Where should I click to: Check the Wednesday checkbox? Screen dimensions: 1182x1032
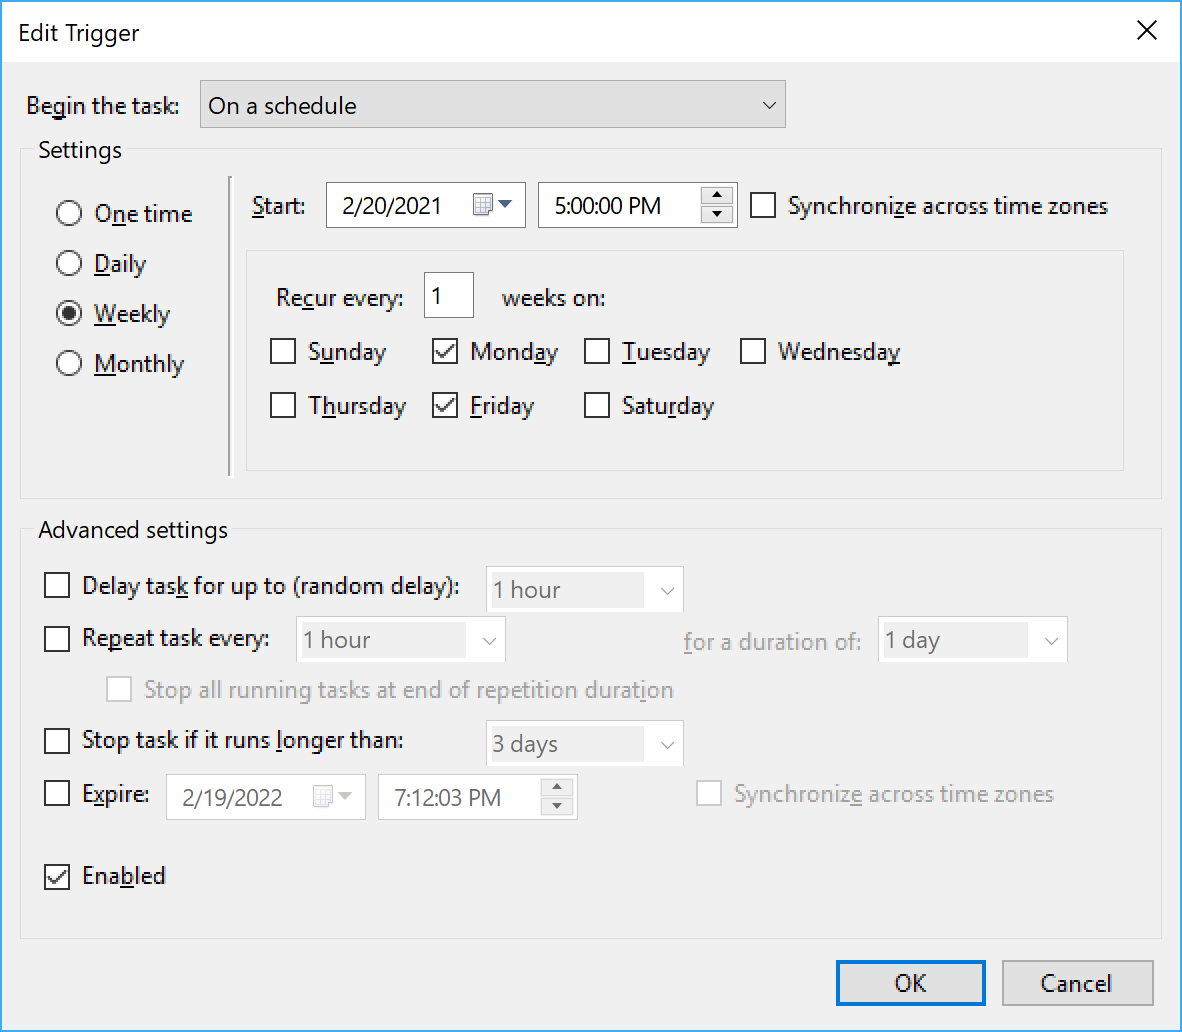[x=753, y=352]
